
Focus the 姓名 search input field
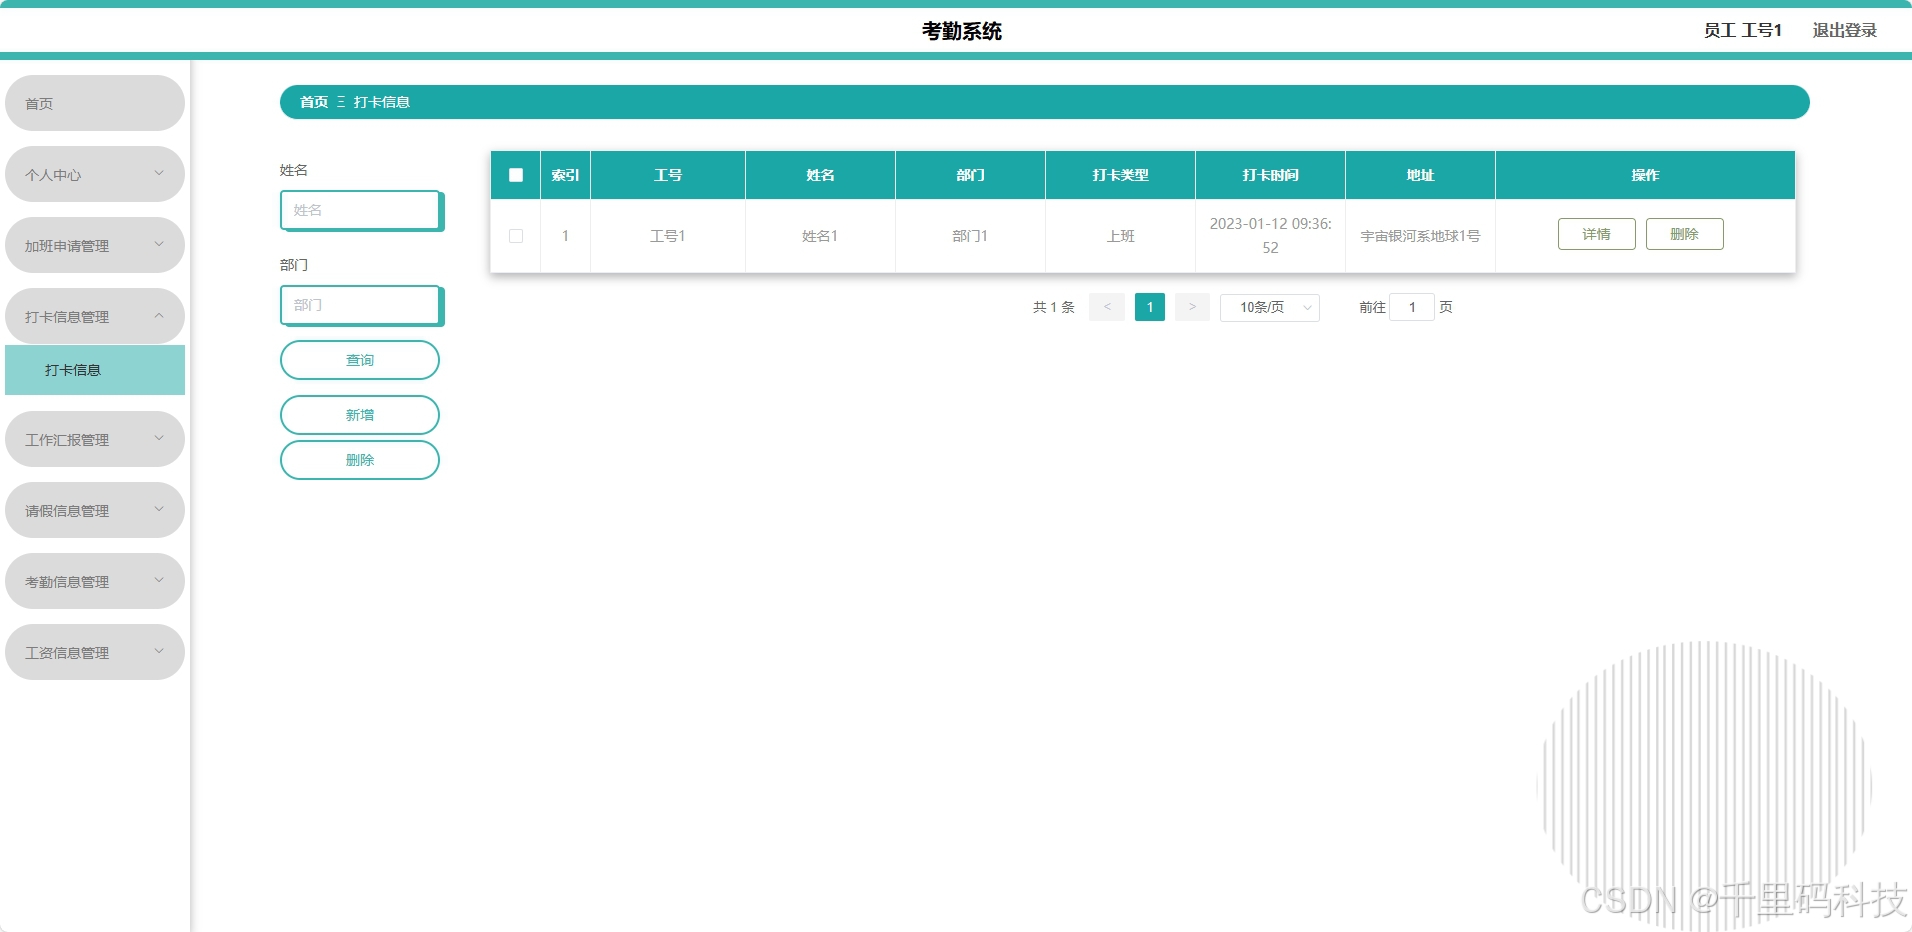coord(361,210)
